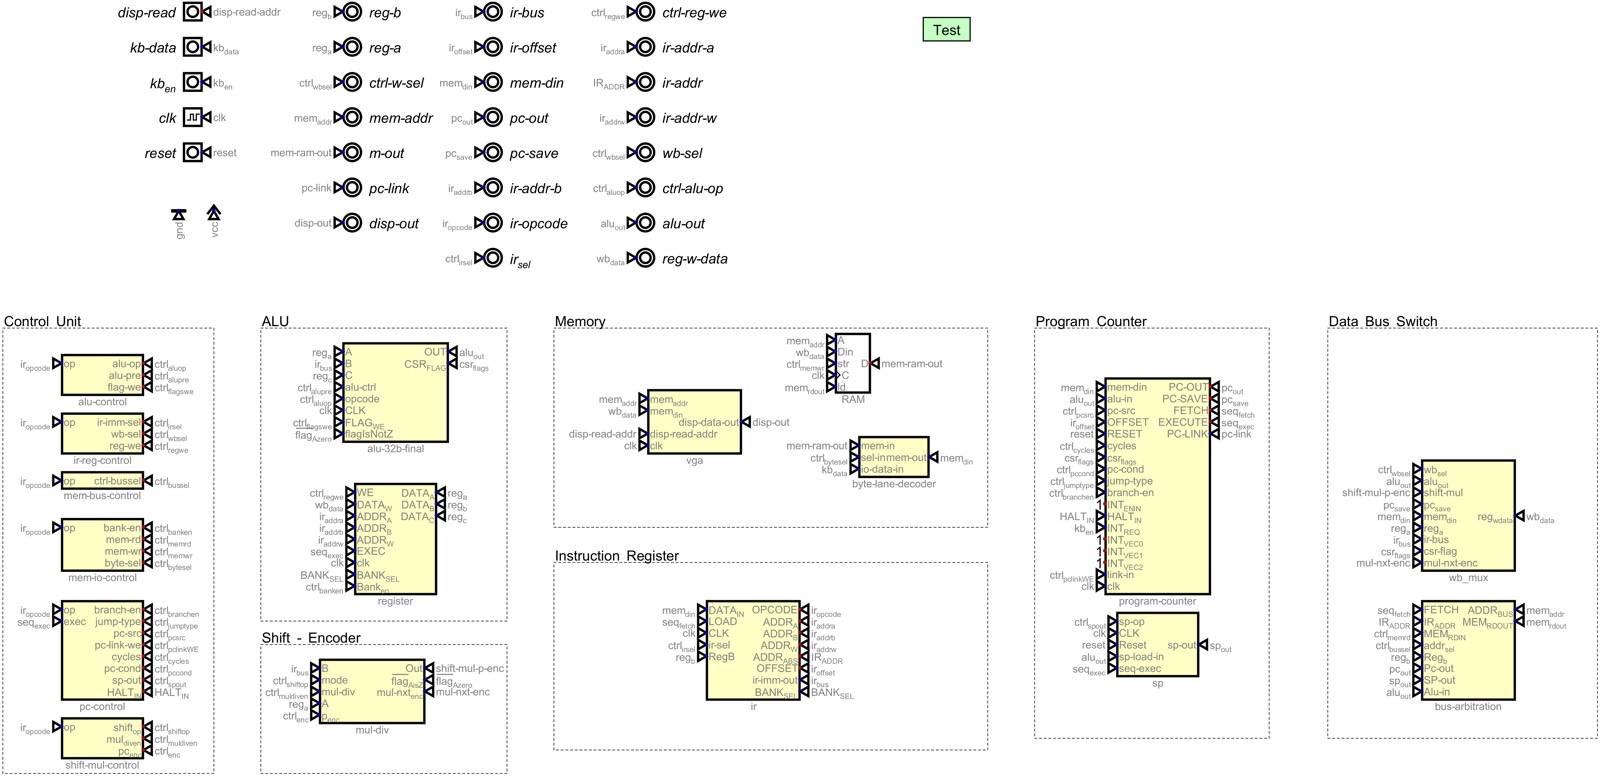This screenshot has height=776, width=1600.
Task: Select the shift-mul-control subcircuit block
Action: [x=102, y=740]
